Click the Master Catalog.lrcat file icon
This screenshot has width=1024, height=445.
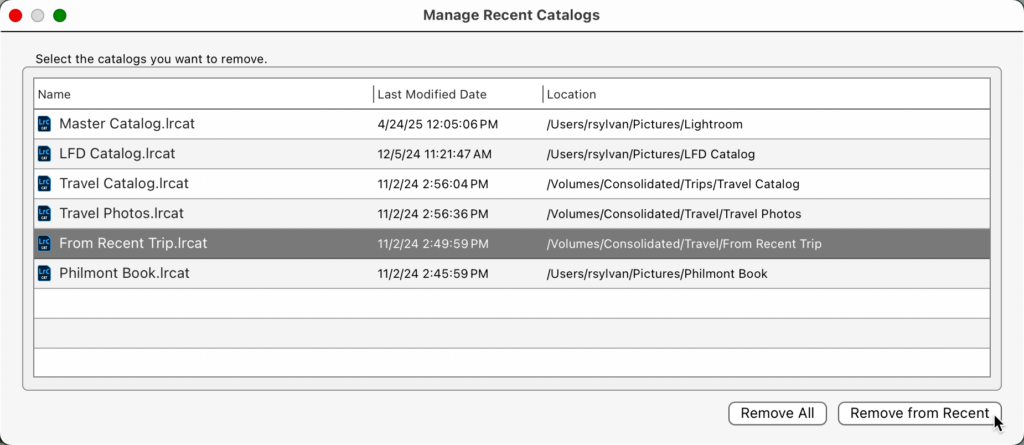[x=44, y=124]
